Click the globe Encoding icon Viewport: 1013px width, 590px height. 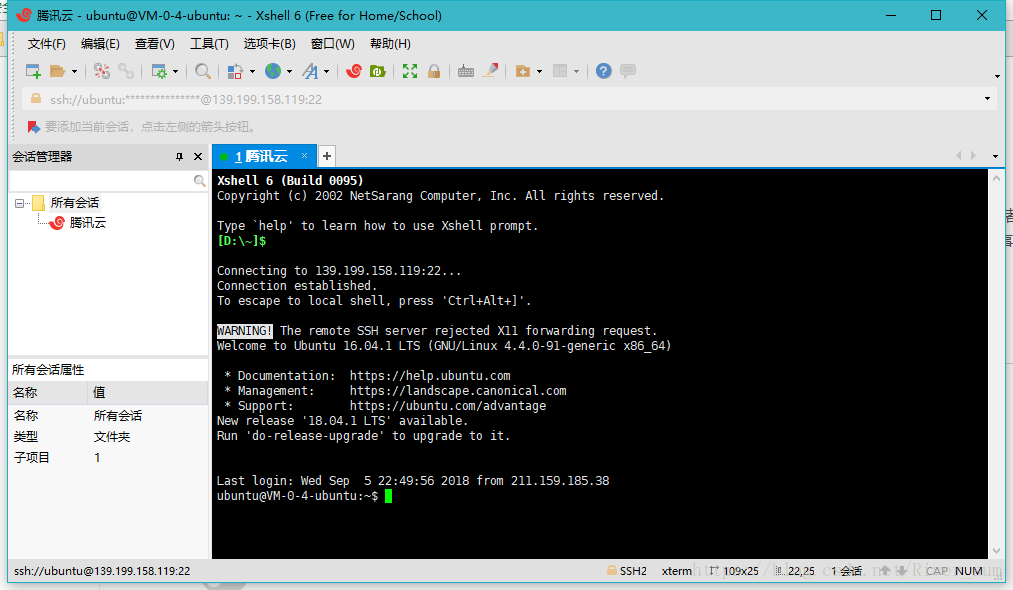coord(273,71)
